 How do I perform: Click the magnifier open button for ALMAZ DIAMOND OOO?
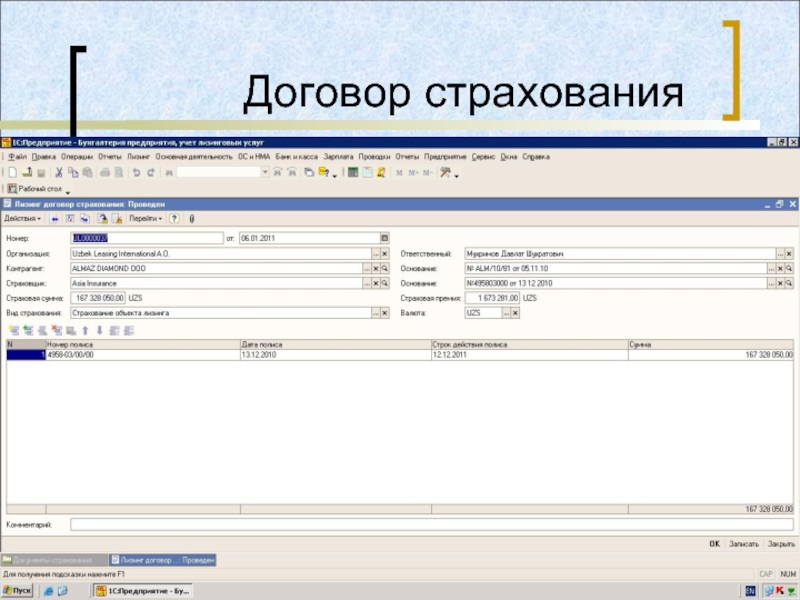[385, 268]
